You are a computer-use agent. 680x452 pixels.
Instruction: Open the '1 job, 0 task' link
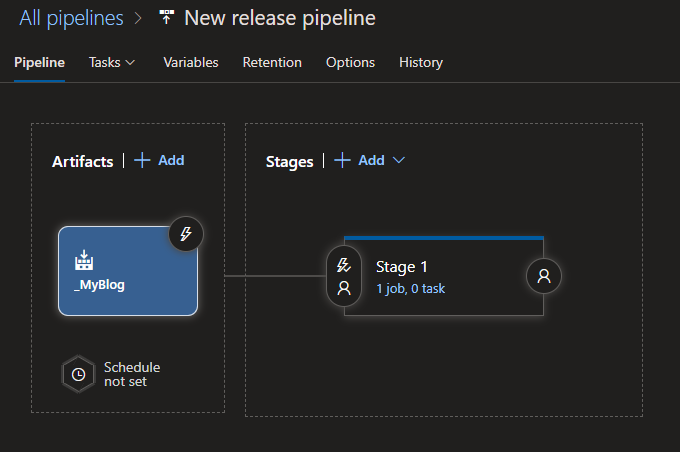(x=410, y=288)
